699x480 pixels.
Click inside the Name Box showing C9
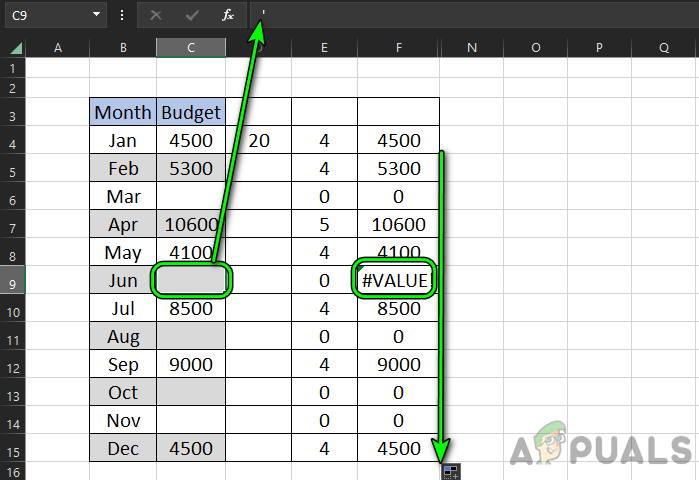[46, 15]
